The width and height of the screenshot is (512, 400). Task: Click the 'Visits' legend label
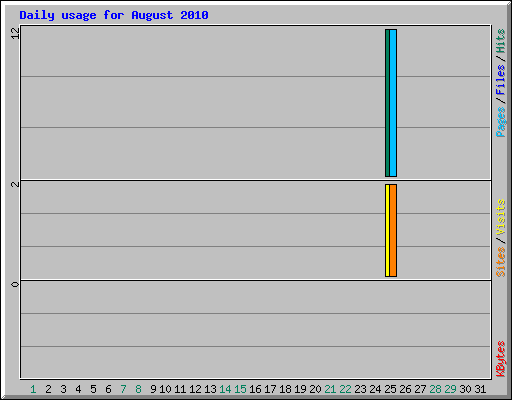pos(501,217)
